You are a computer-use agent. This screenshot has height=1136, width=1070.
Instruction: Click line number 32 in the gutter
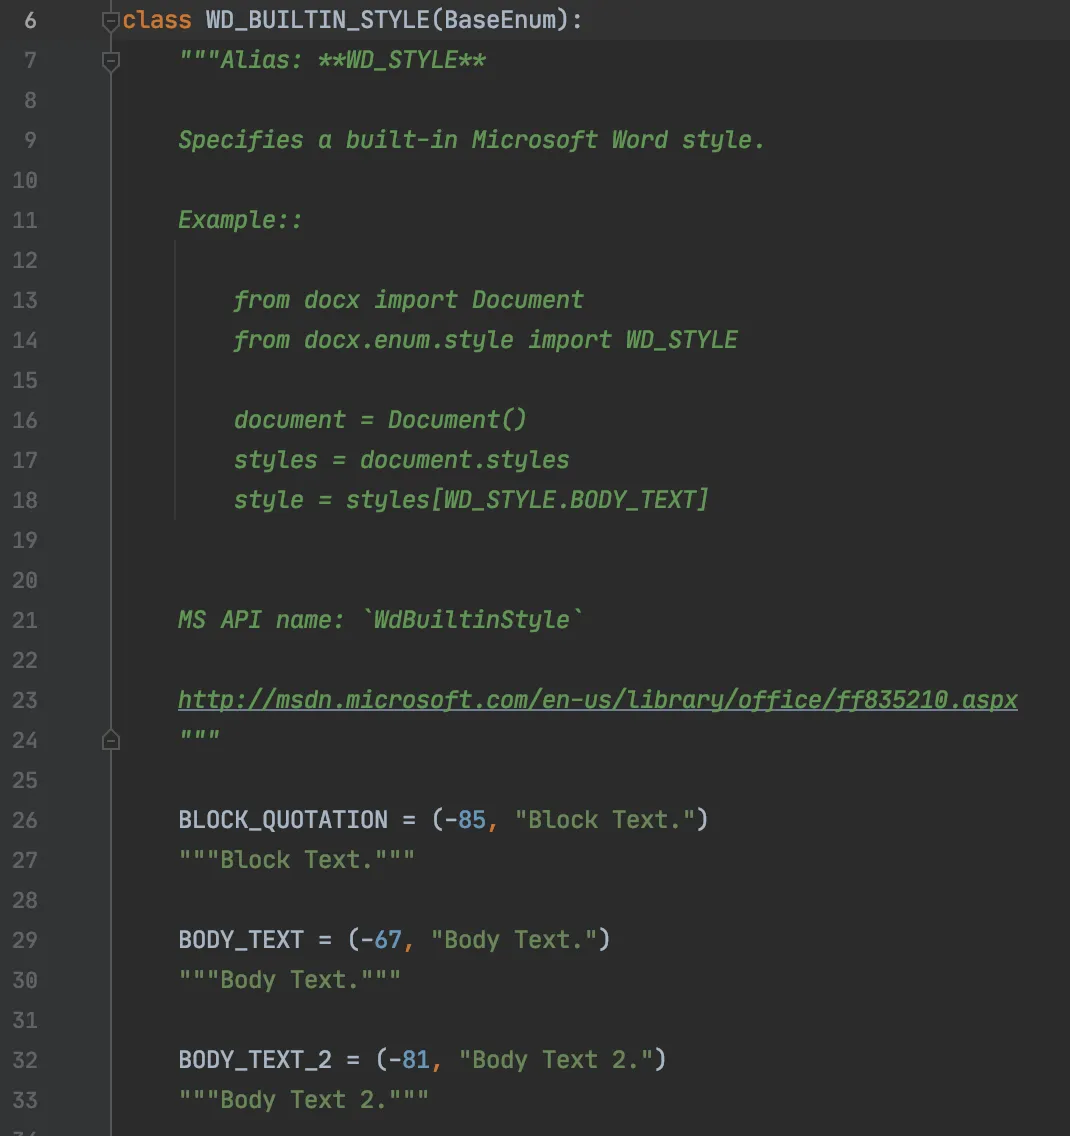click(25, 1060)
